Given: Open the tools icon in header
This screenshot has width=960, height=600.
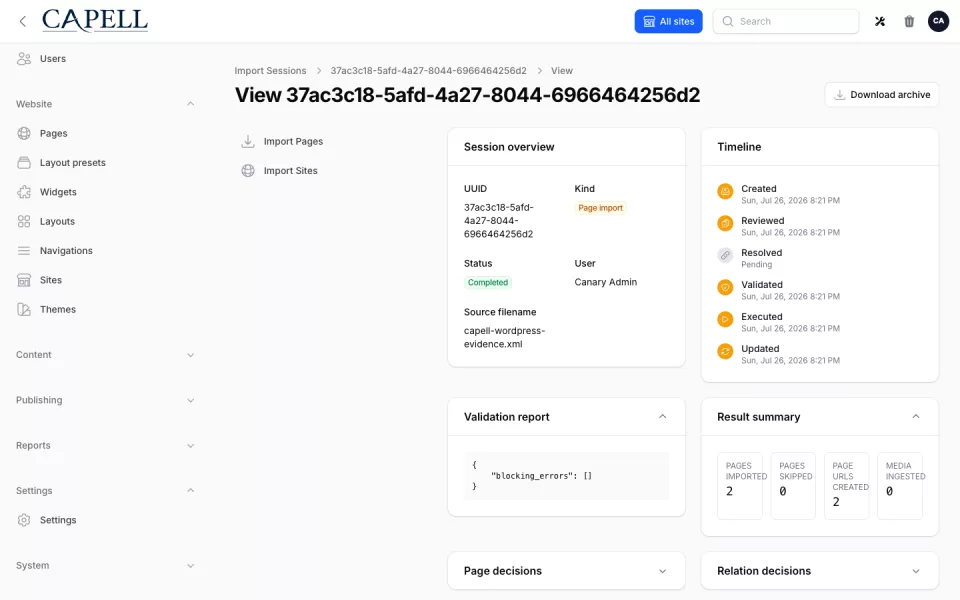Looking at the screenshot, I should click(880, 21).
